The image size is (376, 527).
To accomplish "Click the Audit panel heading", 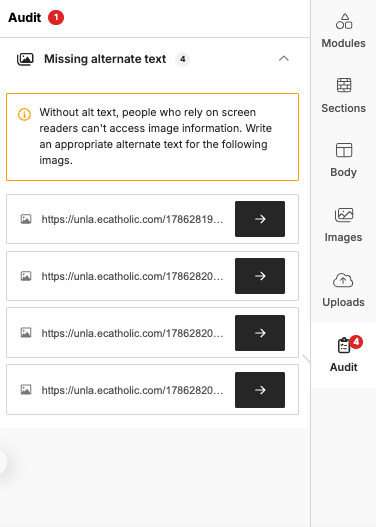I will tap(25, 17).
